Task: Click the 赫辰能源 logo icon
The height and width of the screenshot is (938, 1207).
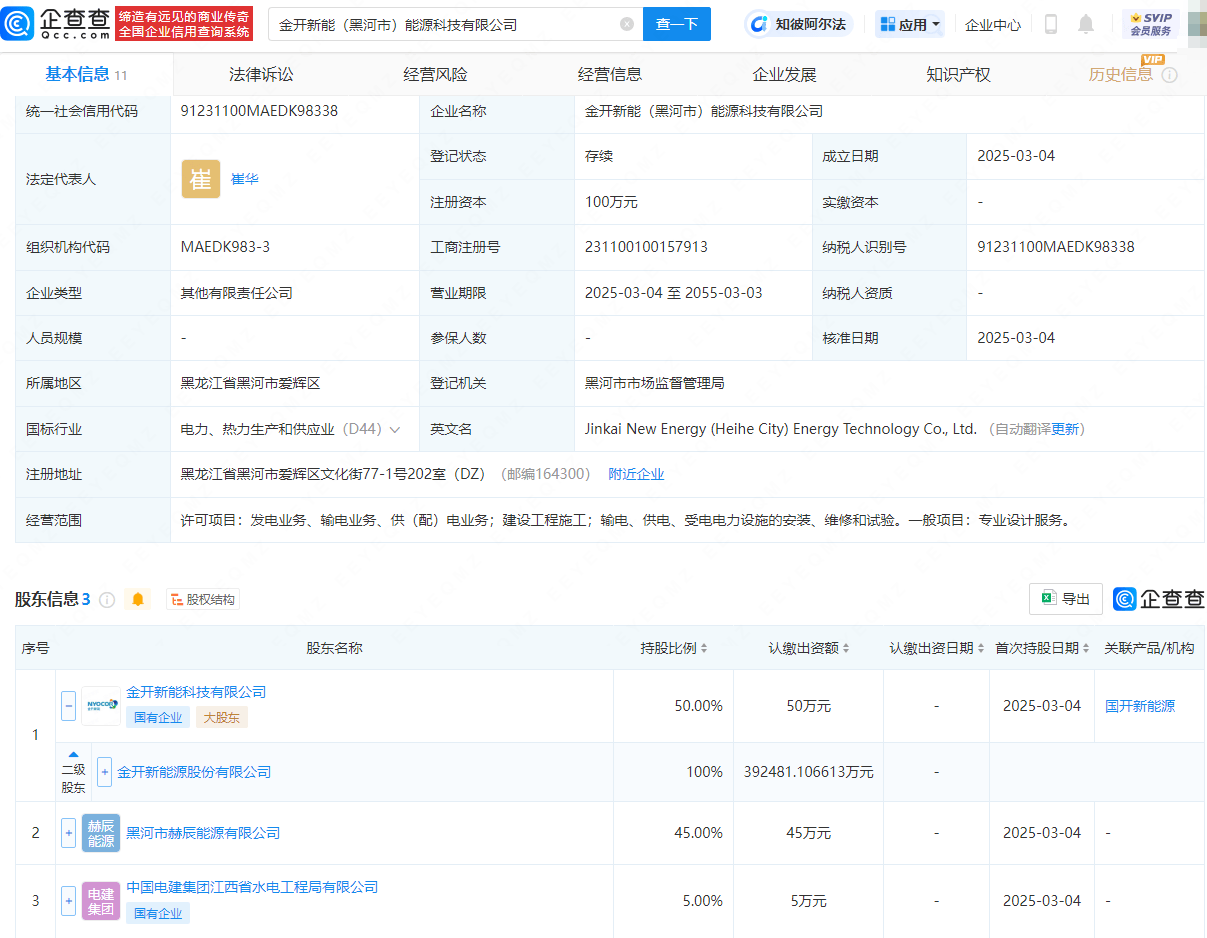Action: tap(101, 833)
